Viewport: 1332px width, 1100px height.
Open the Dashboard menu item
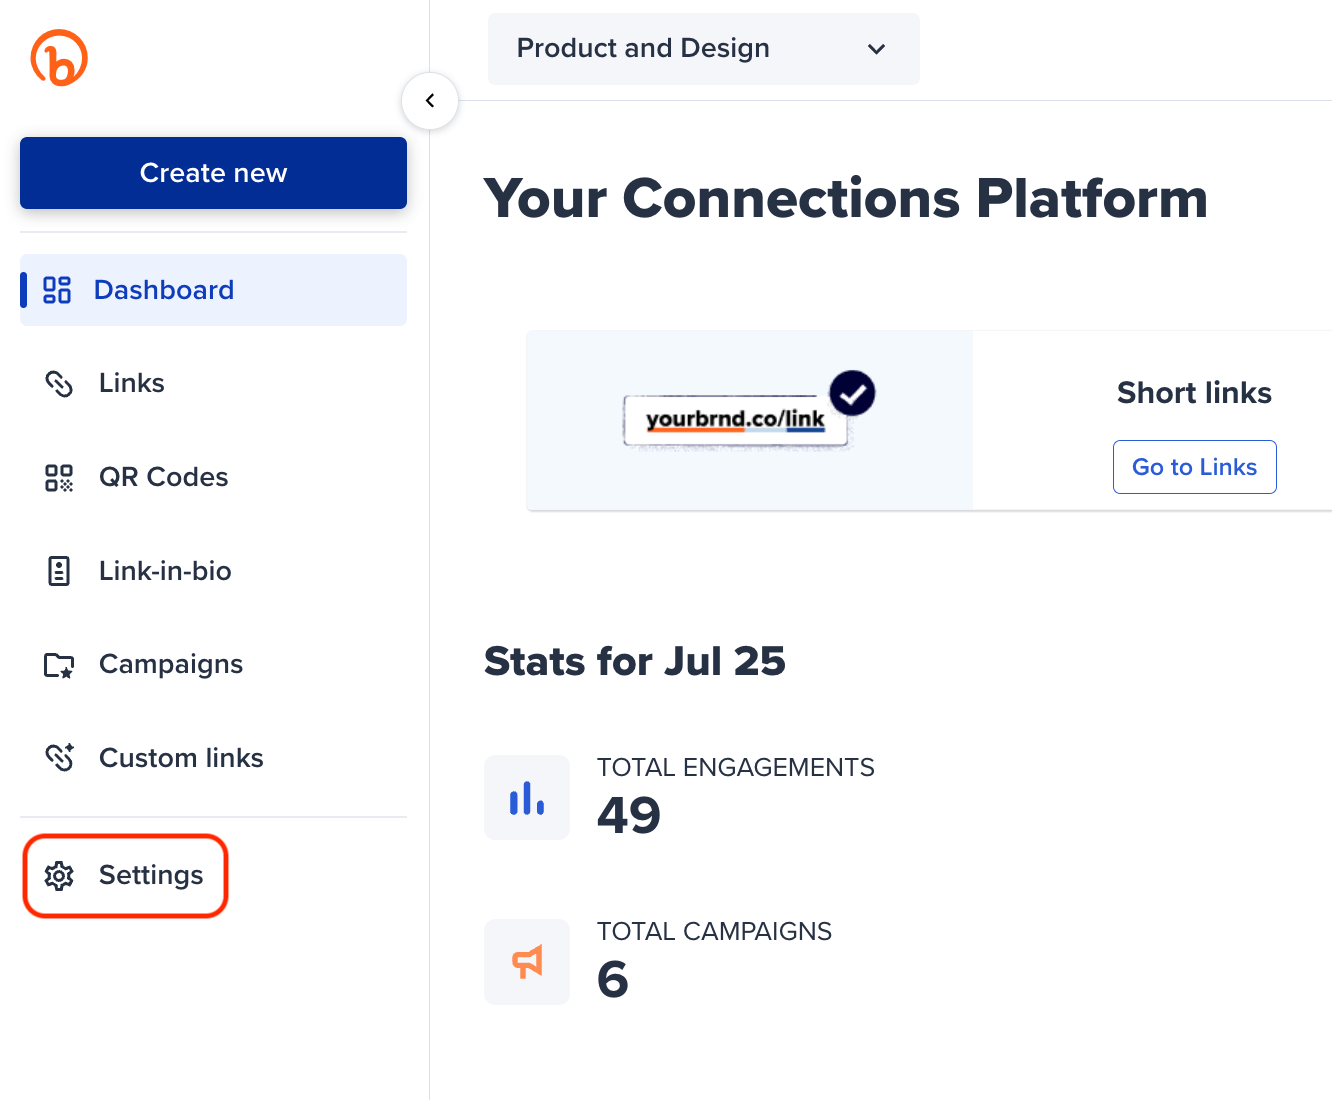(213, 290)
